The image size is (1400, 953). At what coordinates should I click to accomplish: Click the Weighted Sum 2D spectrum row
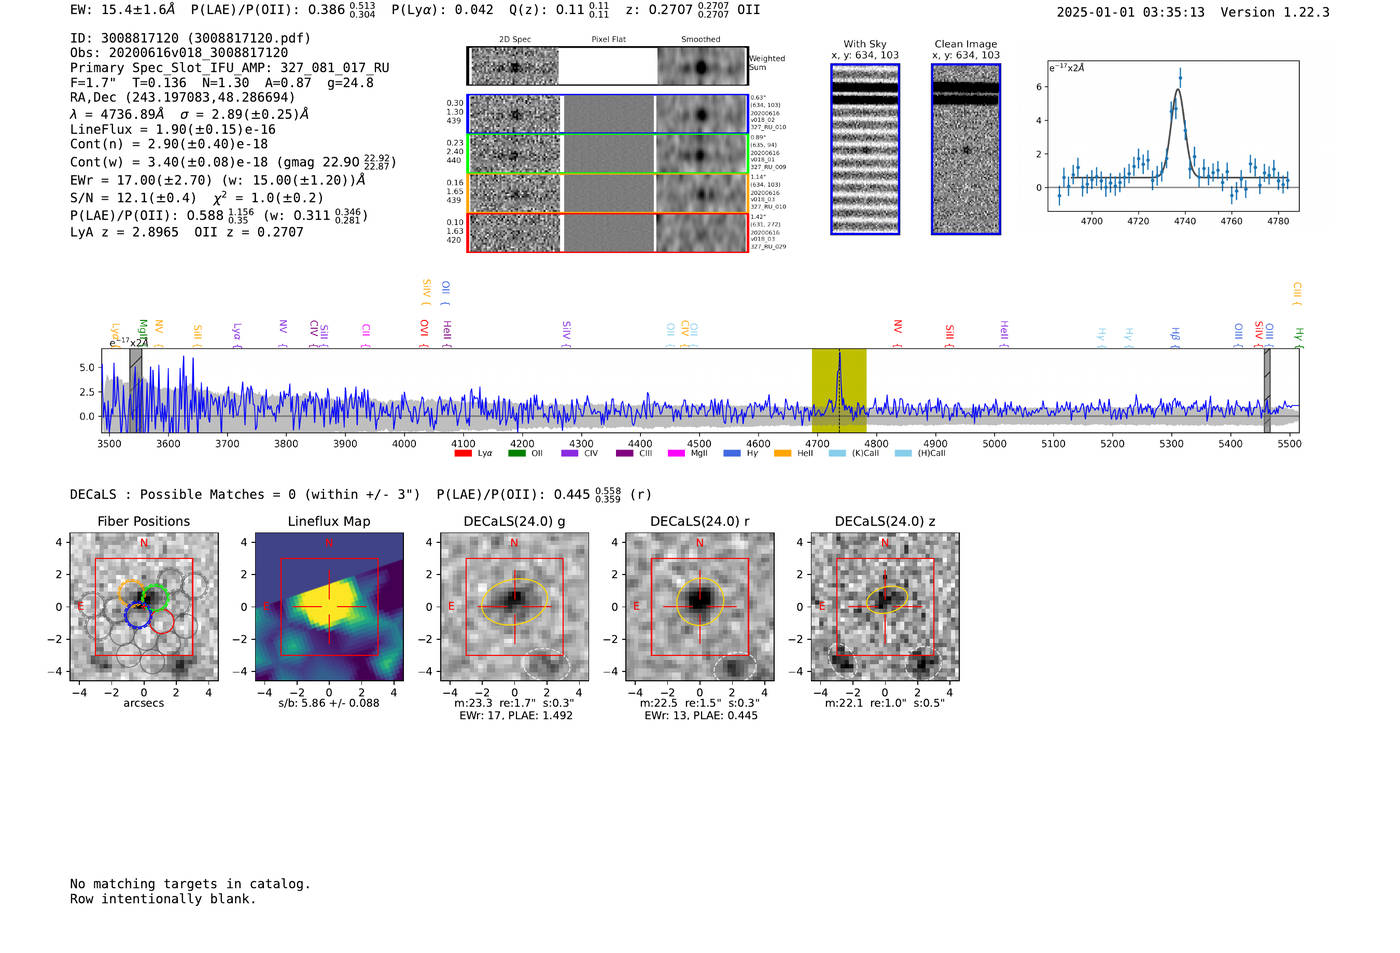607,66
